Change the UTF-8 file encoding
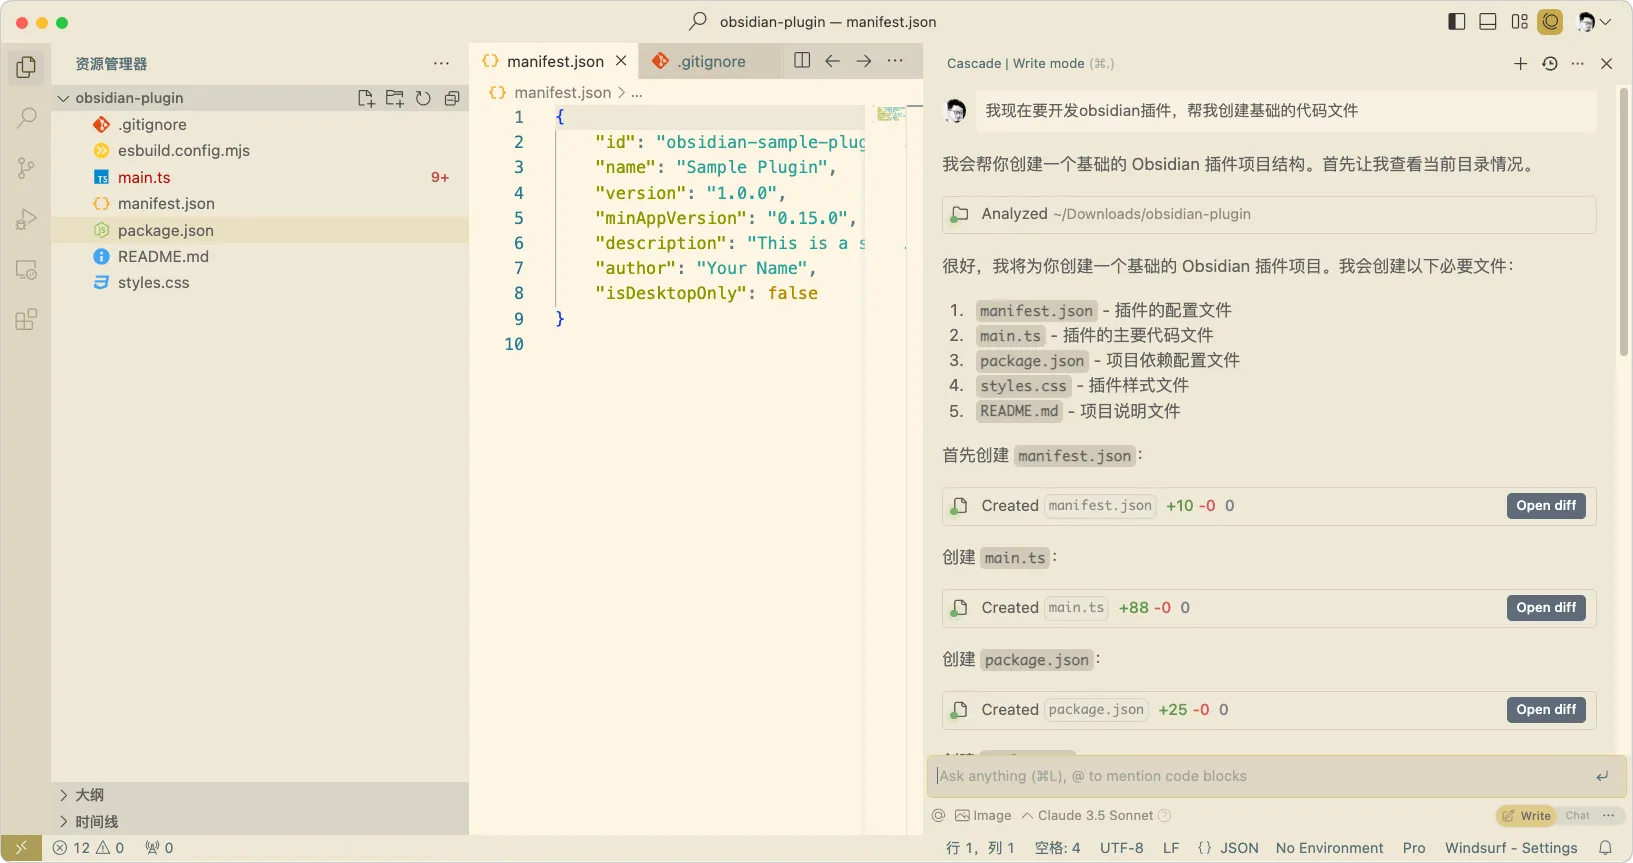This screenshot has width=1633, height=863. click(1121, 848)
